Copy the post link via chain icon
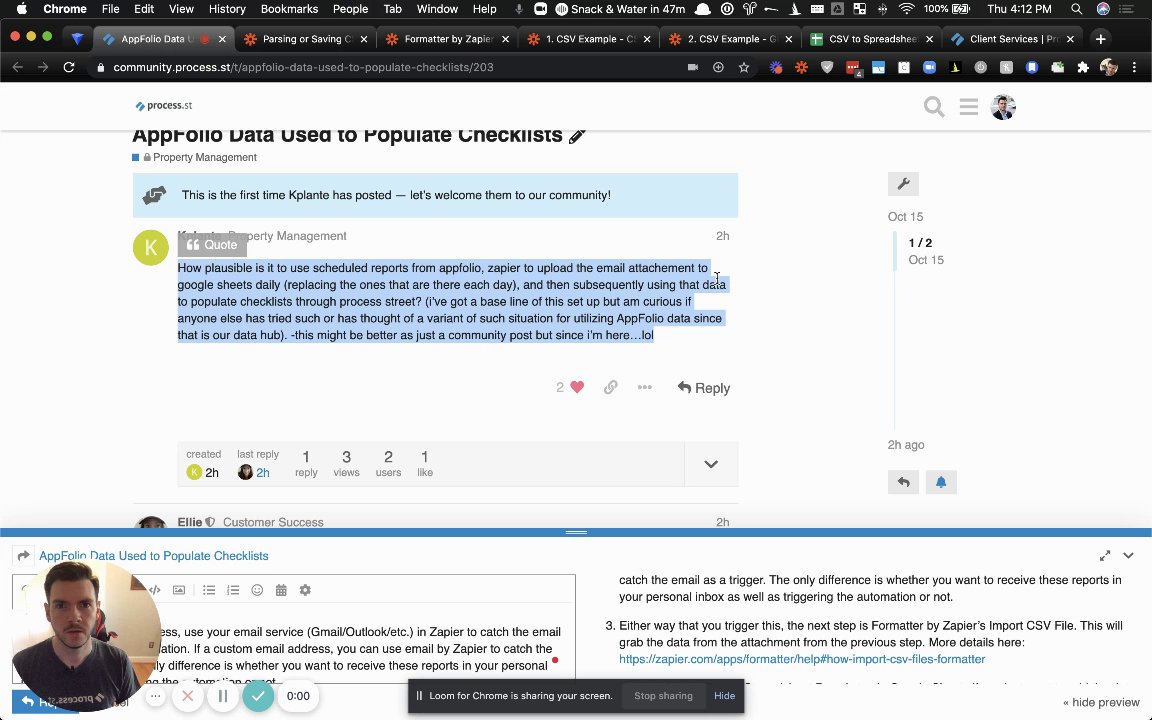The width and height of the screenshot is (1152, 720). pos(611,387)
